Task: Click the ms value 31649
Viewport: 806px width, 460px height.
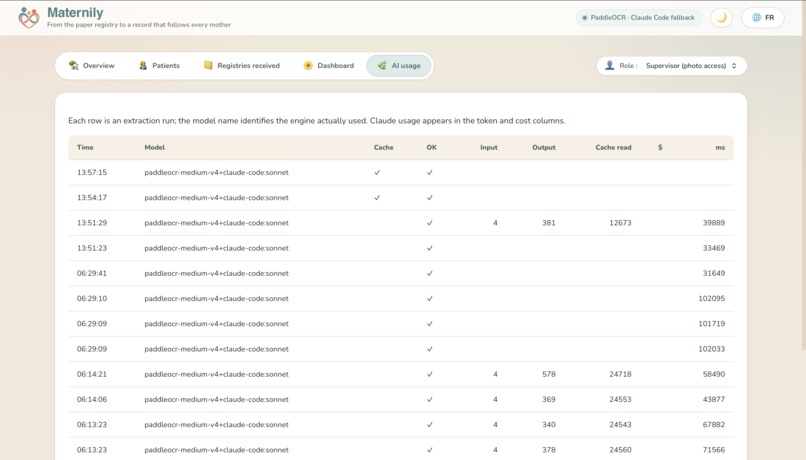Action: pyautogui.click(x=714, y=273)
